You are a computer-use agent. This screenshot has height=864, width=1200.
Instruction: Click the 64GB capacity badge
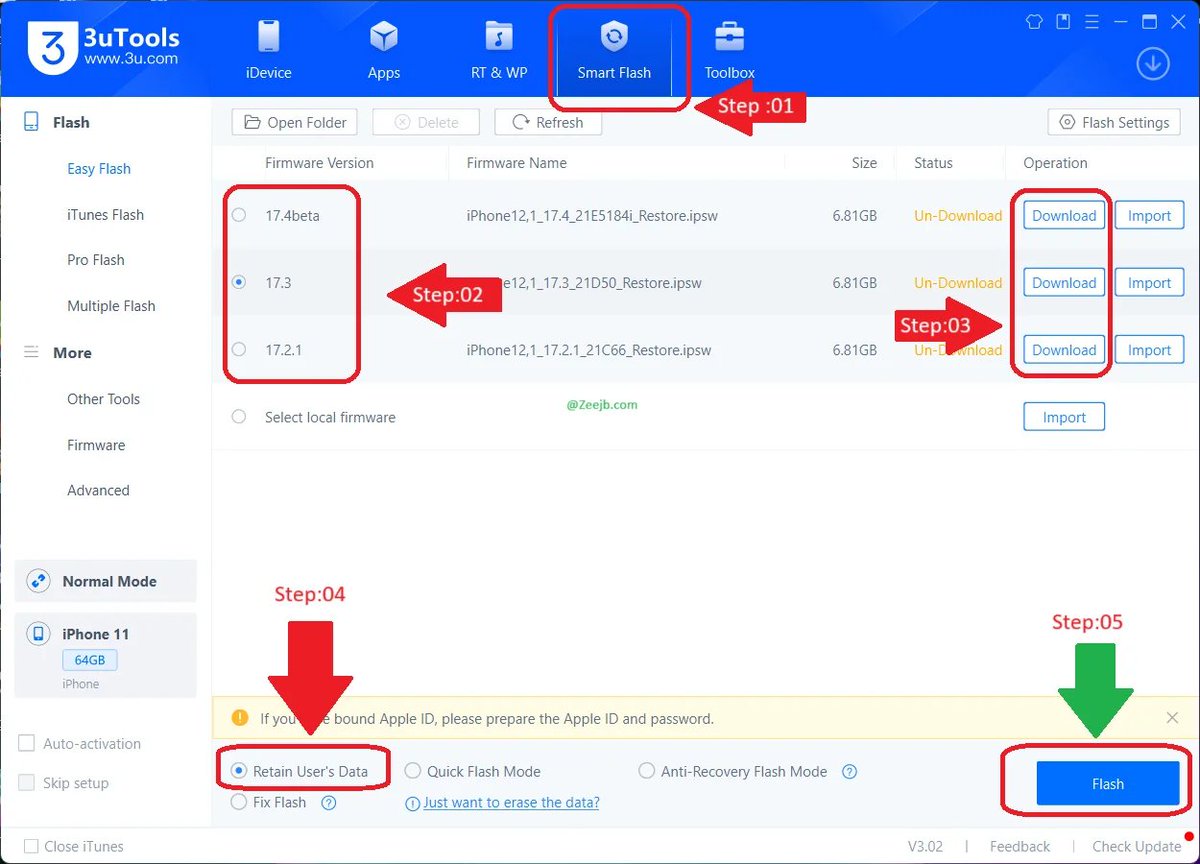pos(90,660)
